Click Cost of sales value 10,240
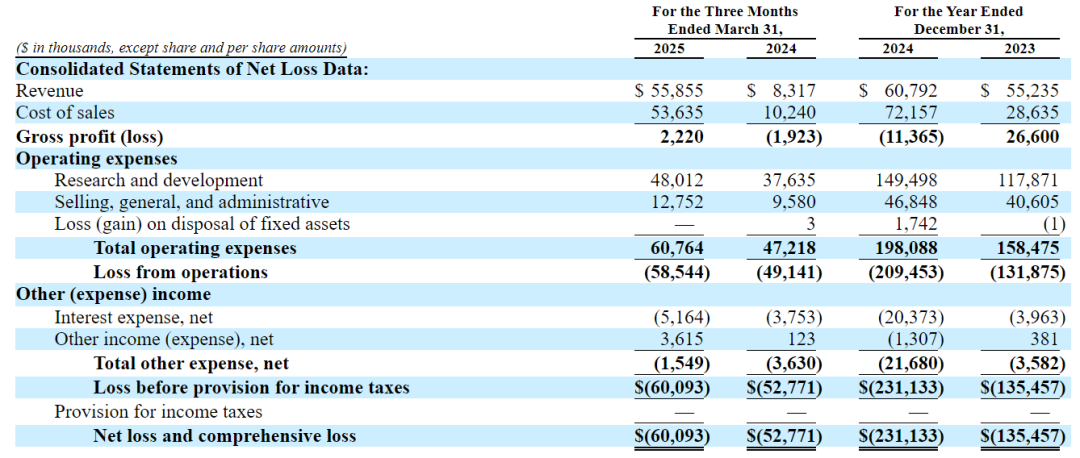This screenshot has width=1080, height=458. point(789,112)
